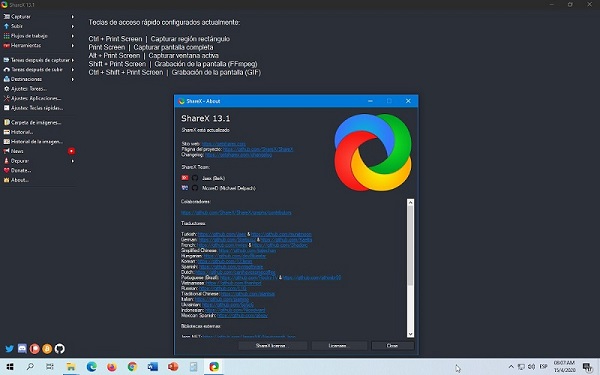Open the taskbar clock and date
The image size is (600, 375).
point(564,367)
